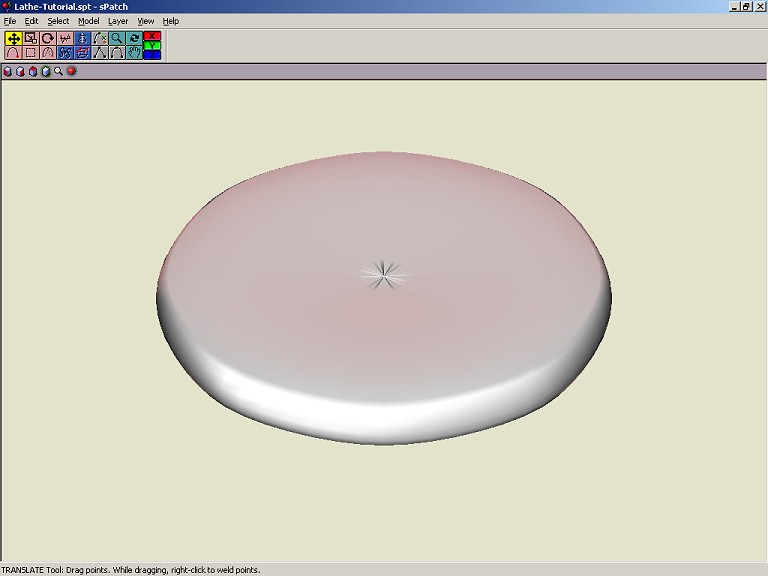
Task: Select the Scale tool icon
Action: click(x=31, y=38)
